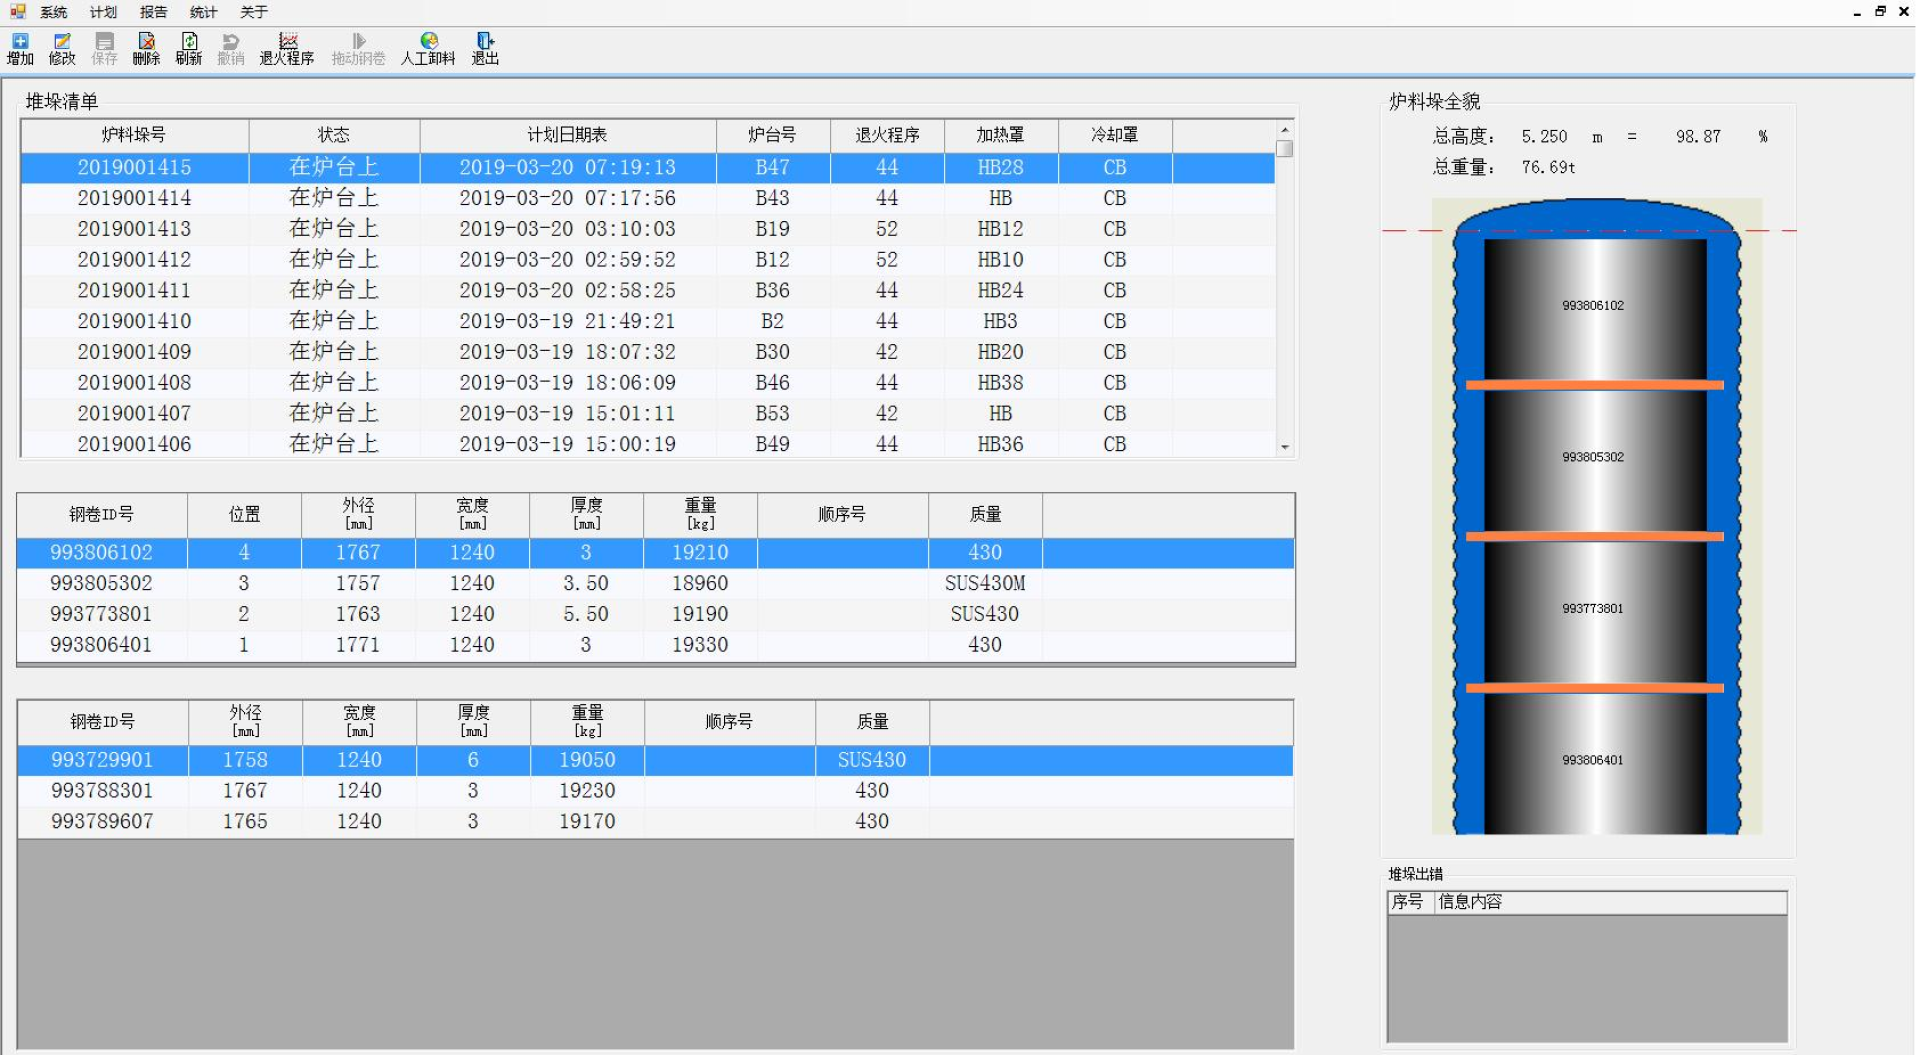This screenshot has width=1920, height=1055.
Task: Select stack row 2019001410
Action: 647,321
